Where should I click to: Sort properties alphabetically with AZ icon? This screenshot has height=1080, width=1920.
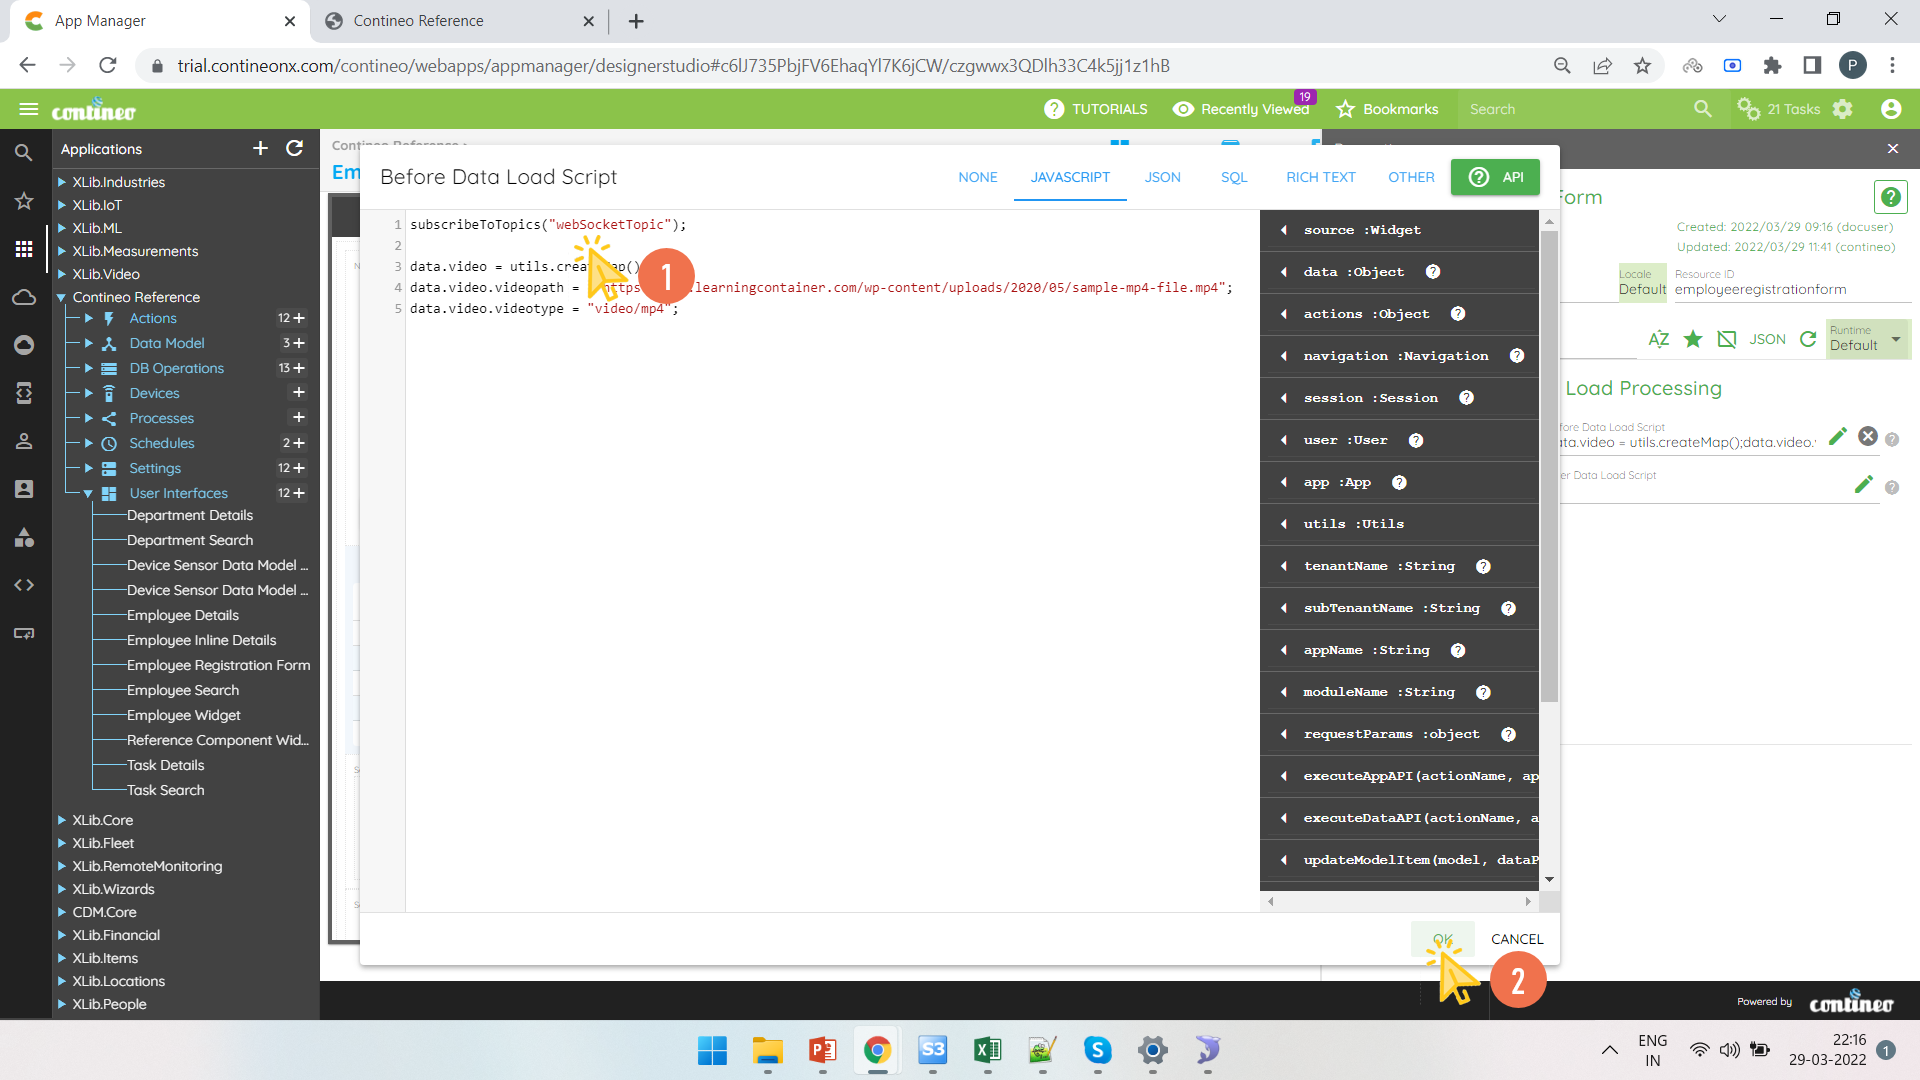(1658, 339)
